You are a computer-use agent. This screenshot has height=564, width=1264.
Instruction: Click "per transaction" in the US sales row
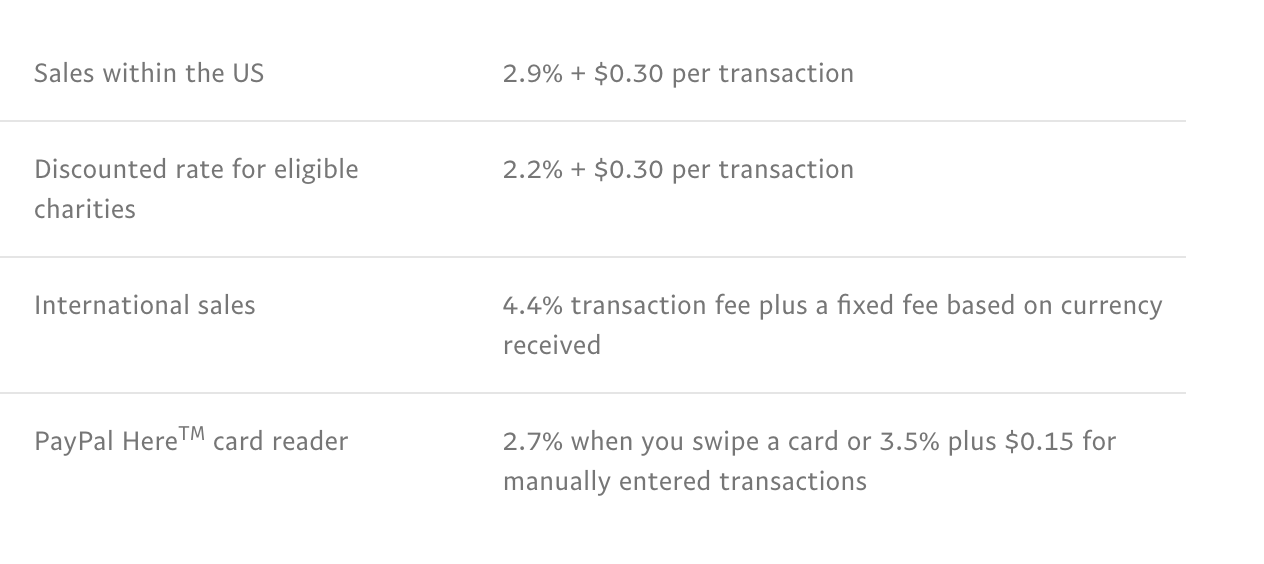(762, 73)
